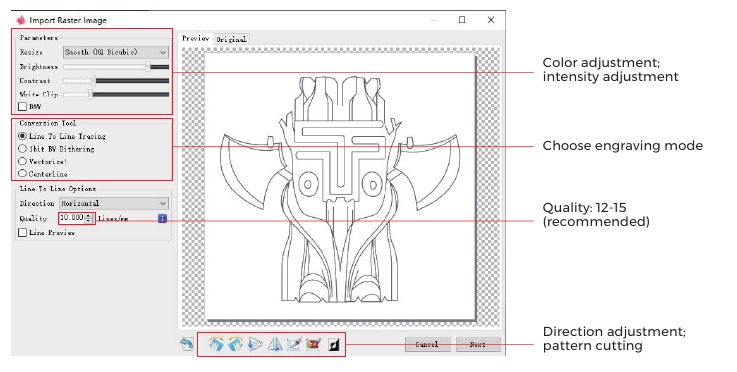The height and width of the screenshot is (372, 737).
Task: Click the red auto-crop icon
Action: (314, 344)
